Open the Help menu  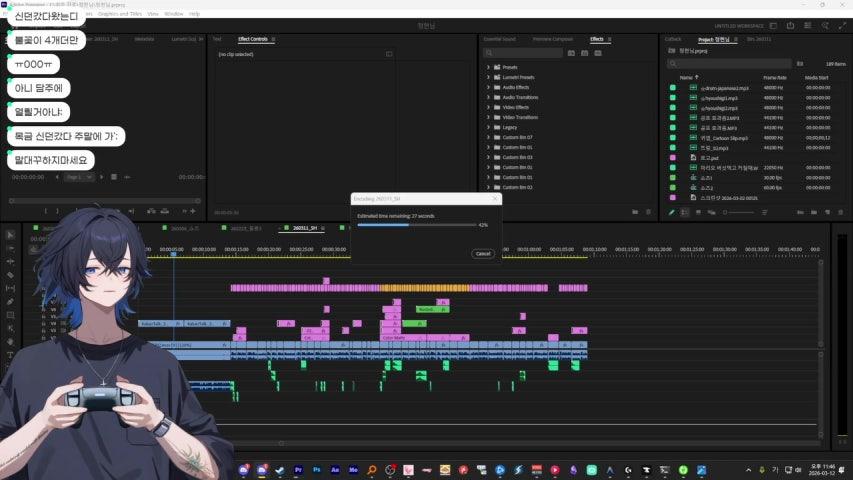coord(194,14)
